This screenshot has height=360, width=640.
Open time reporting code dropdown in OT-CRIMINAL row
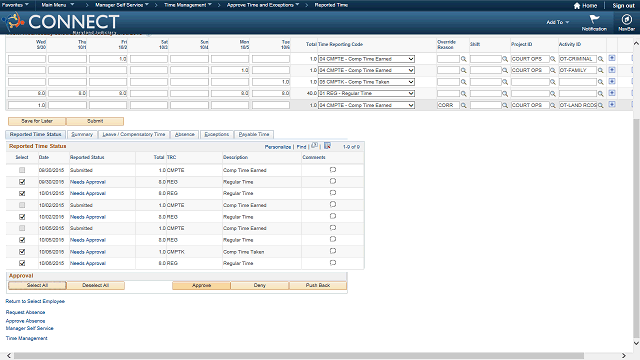(x=366, y=59)
